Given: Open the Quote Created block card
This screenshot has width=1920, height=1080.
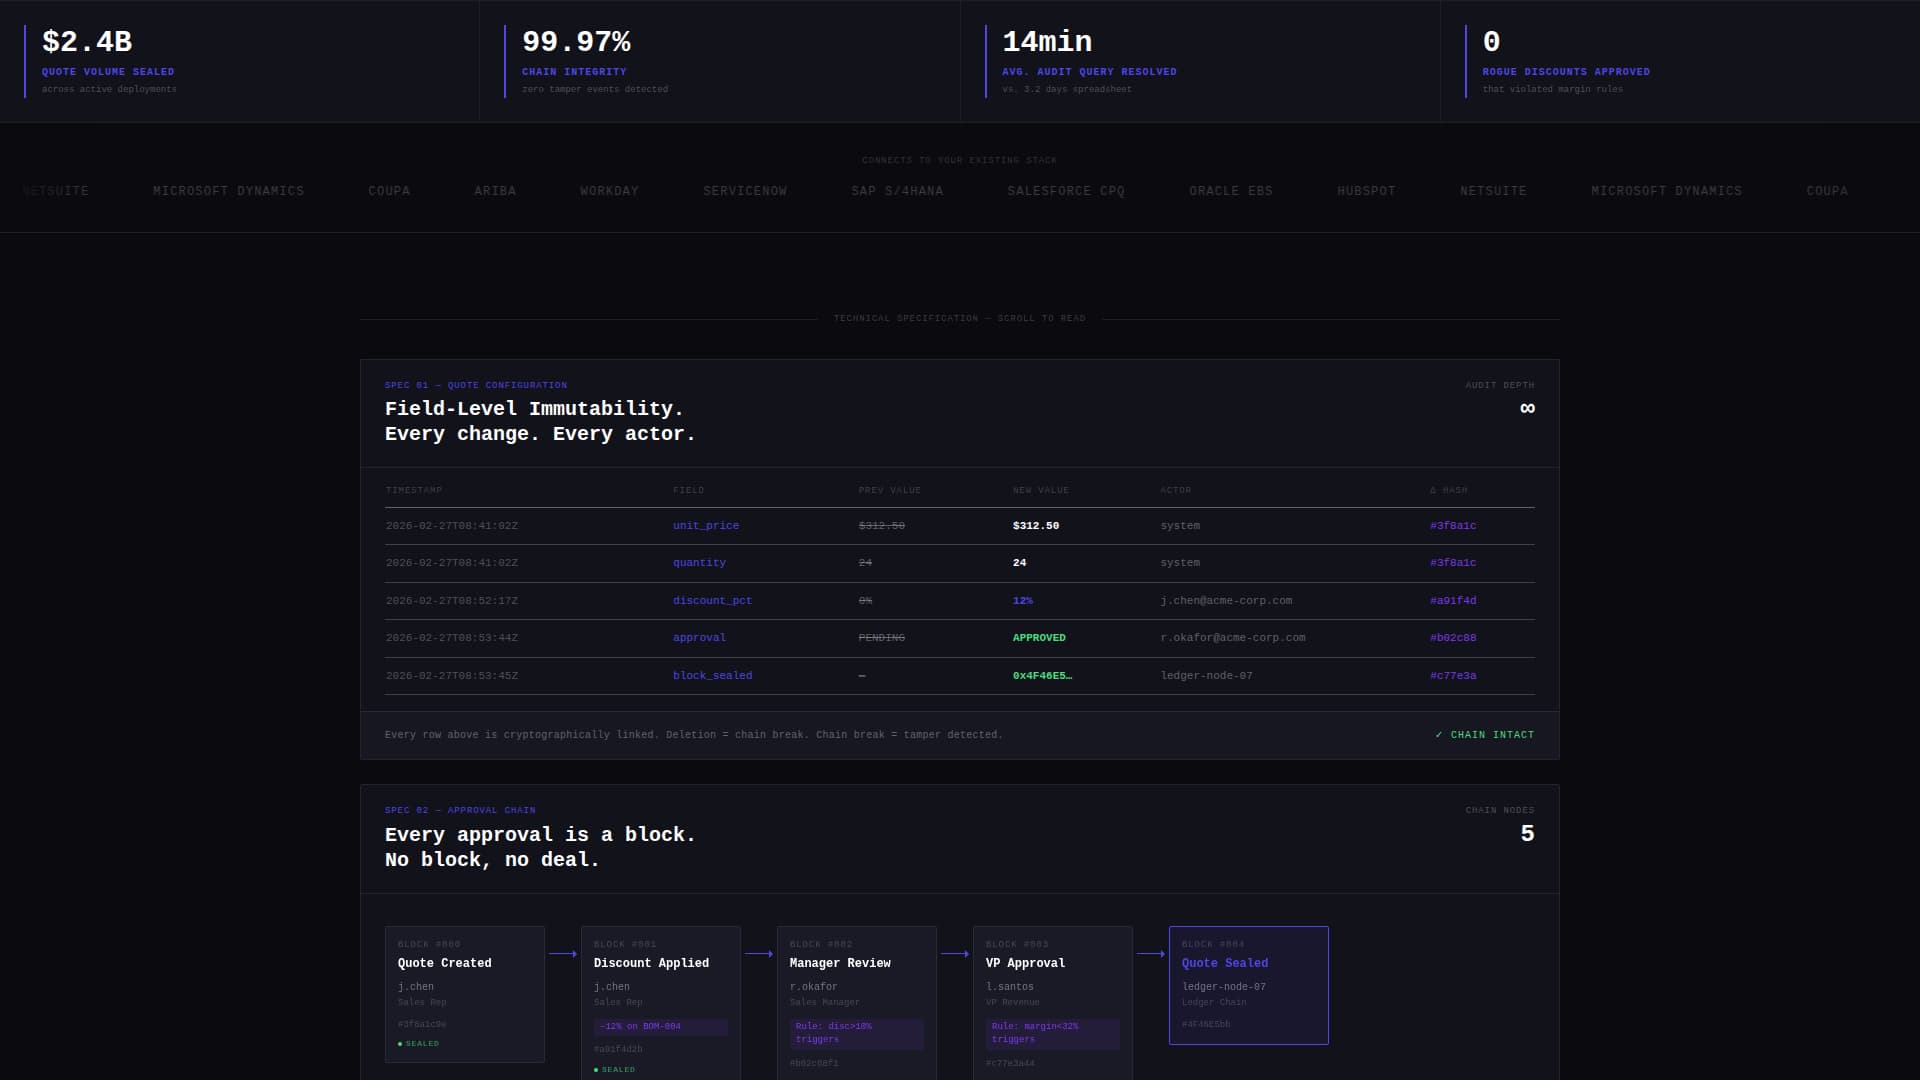Looking at the screenshot, I should (x=465, y=994).
